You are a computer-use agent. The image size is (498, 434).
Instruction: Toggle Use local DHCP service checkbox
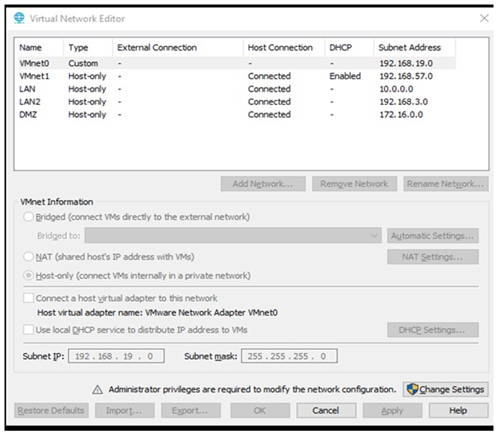point(29,330)
